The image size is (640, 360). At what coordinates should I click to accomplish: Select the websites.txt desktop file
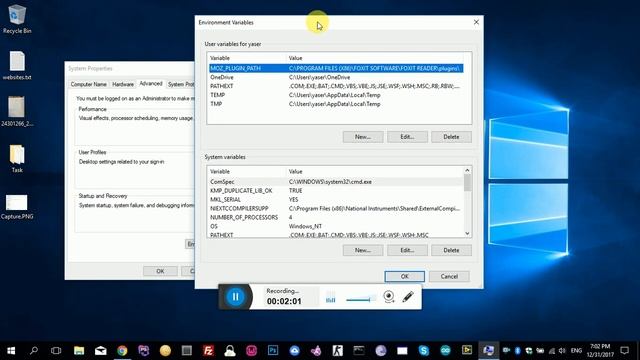[x=17, y=65]
